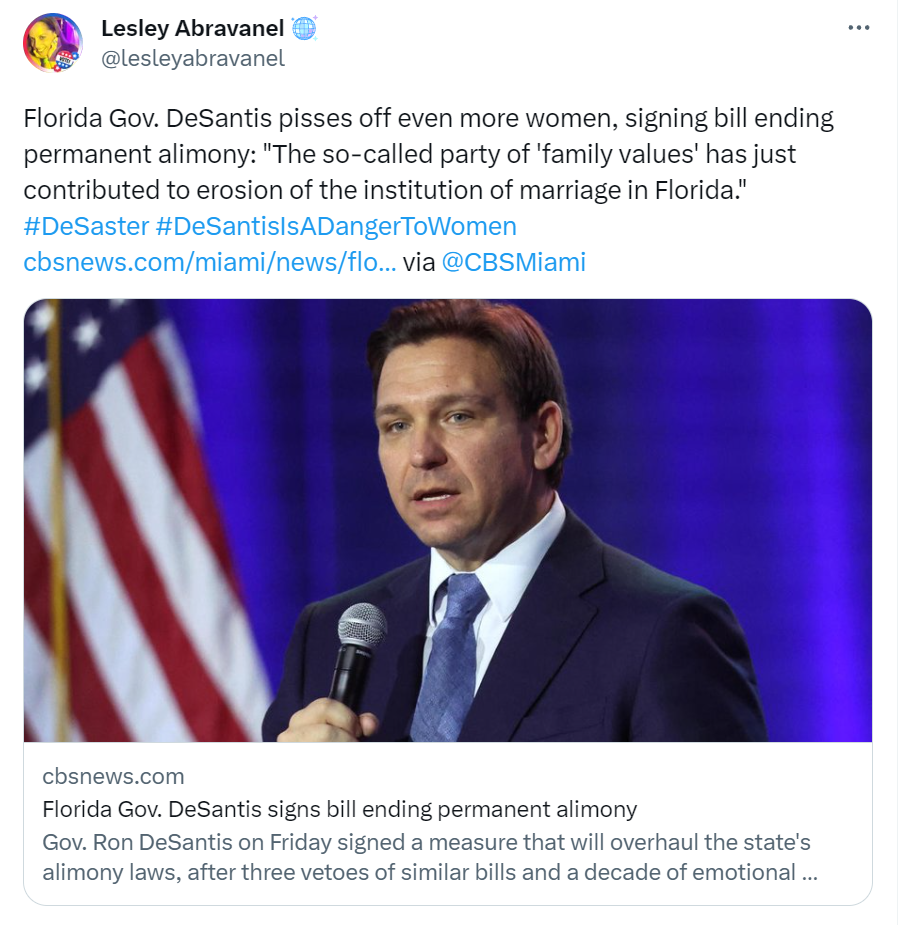Visit the @lesleyabravanel handle
Image resolution: width=908 pixels, height=925 pixels.
tap(193, 58)
